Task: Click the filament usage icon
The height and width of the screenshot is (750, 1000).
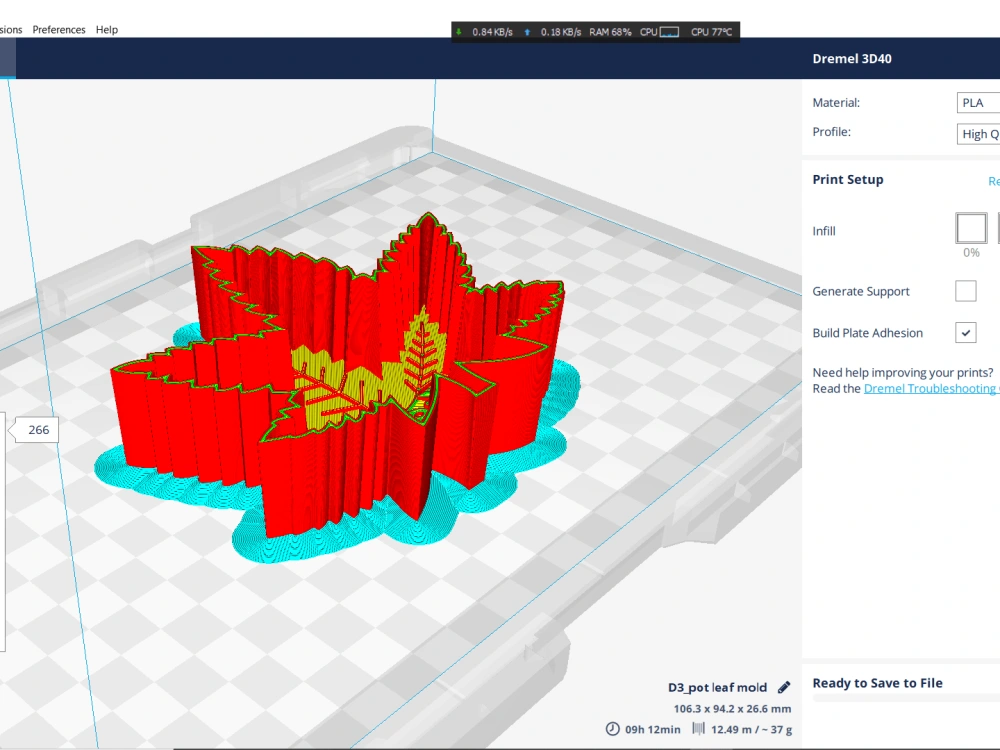Action: point(699,728)
